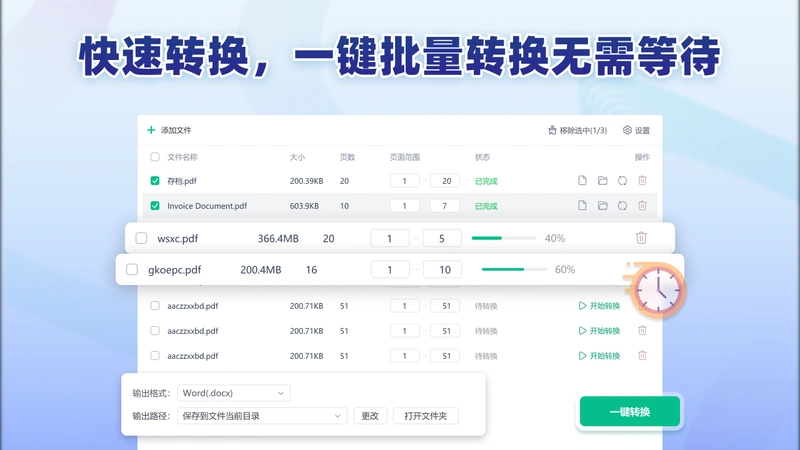Viewport: 800px width, 450px height.
Task: Delete Invoice Document.pdf using trash icon
Action: point(642,206)
